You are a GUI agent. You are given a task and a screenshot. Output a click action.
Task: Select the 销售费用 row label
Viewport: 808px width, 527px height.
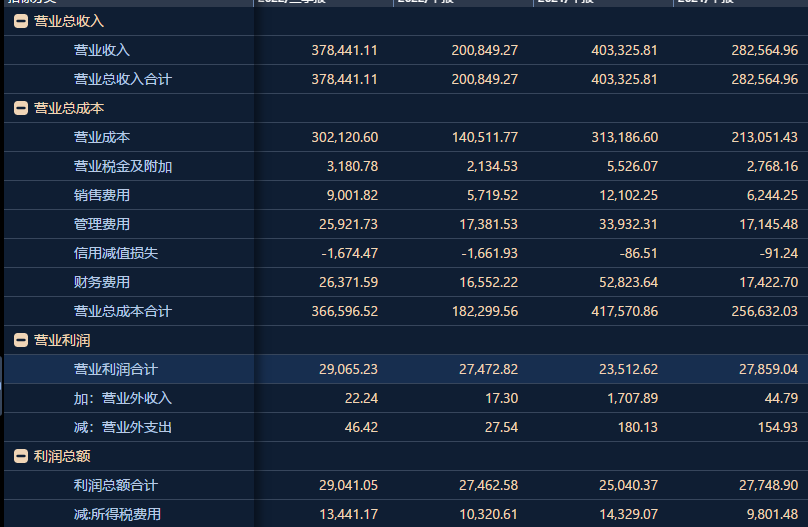tap(102, 195)
